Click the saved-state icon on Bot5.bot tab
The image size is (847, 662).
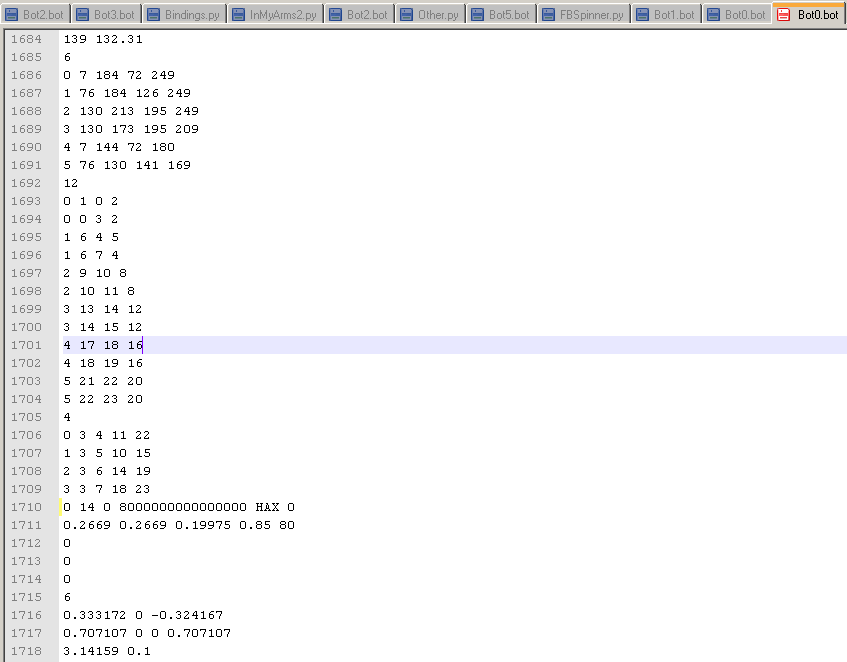tap(477, 15)
